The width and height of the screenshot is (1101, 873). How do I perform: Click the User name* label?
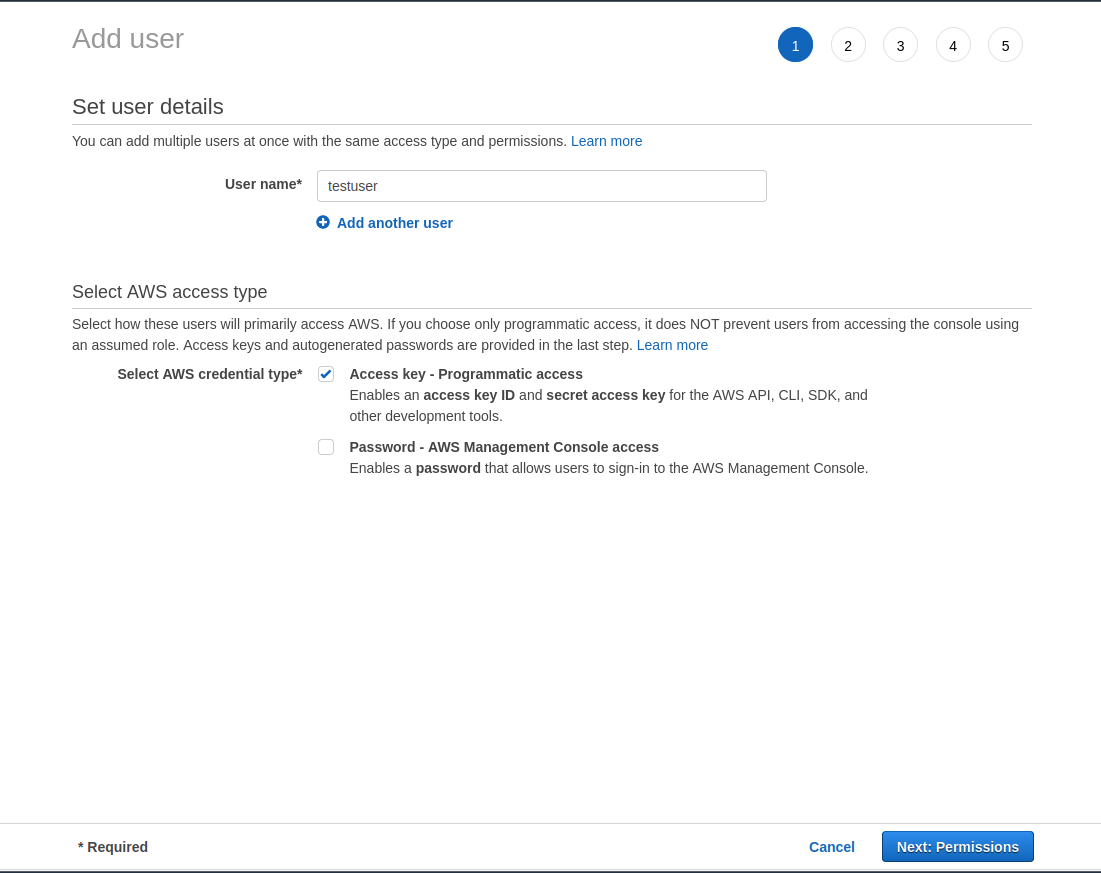[x=263, y=184]
